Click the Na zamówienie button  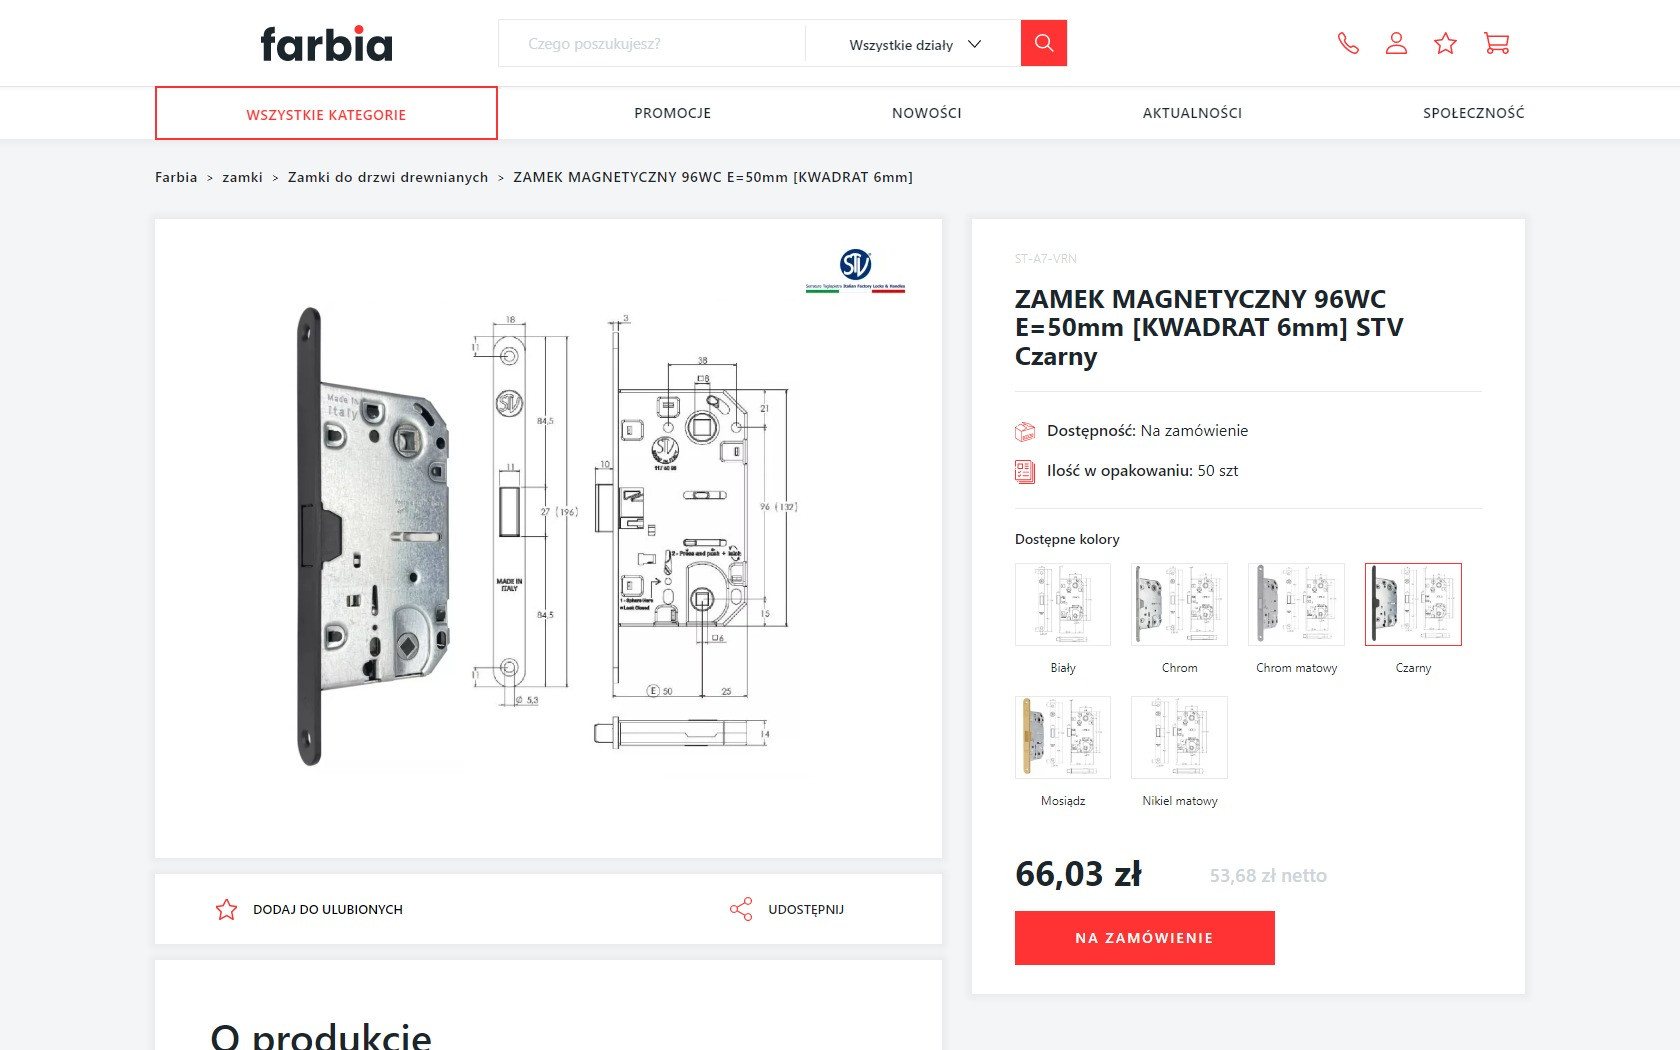click(x=1144, y=938)
